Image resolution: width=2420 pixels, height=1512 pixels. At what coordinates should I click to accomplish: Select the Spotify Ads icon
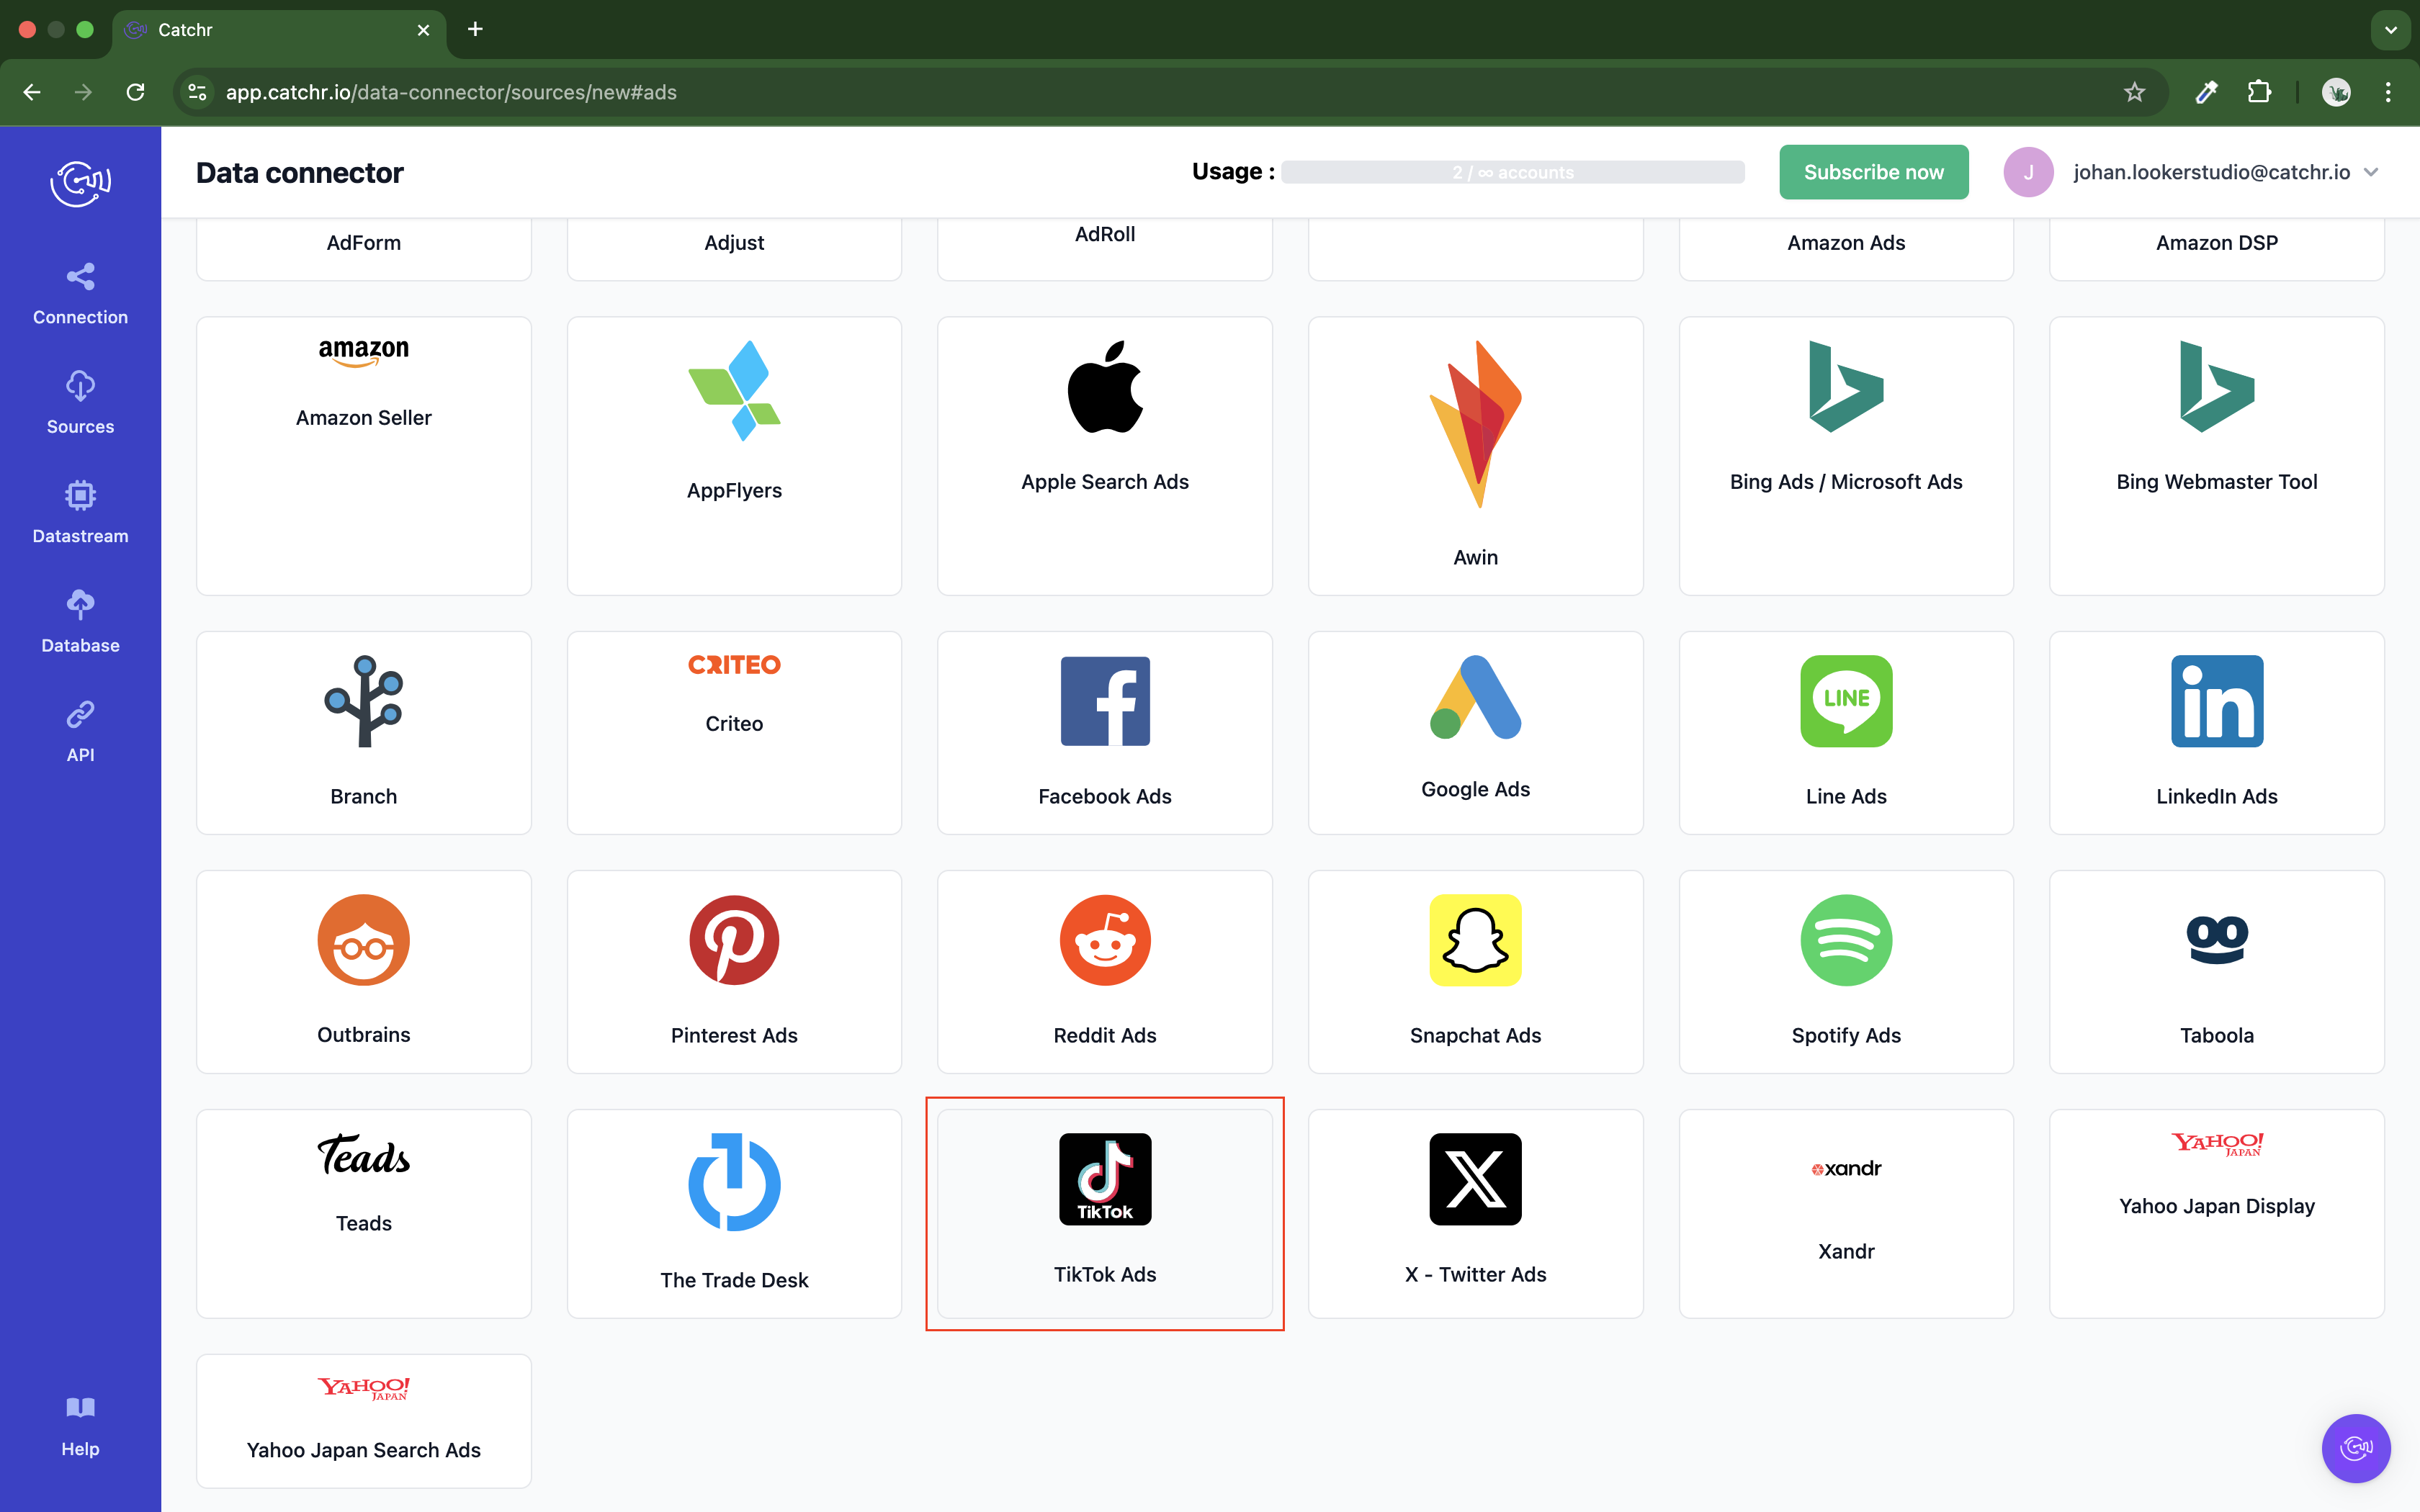1846,940
